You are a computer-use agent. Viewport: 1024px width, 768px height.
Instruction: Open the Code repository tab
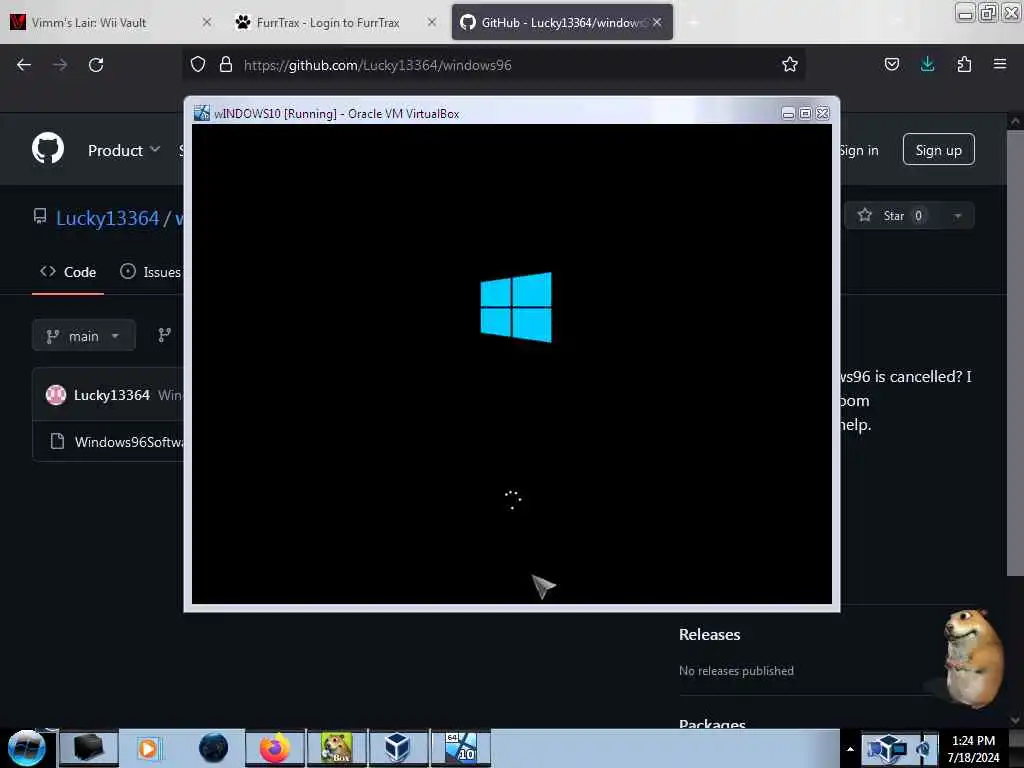tap(68, 272)
